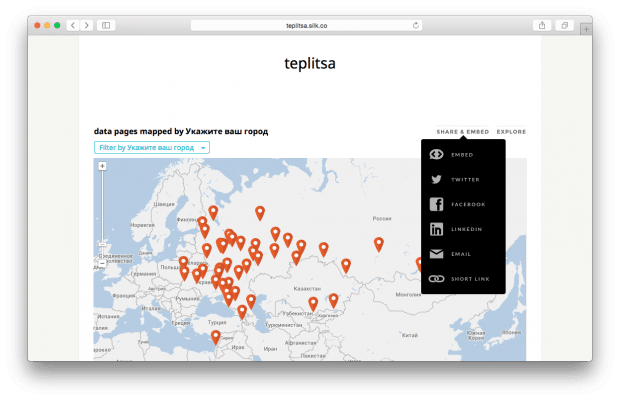The height and width of the screenshot is (401, 620).
Task: Open the Filter by Укажите ваш город dropdown
Action: coord(151,147)
